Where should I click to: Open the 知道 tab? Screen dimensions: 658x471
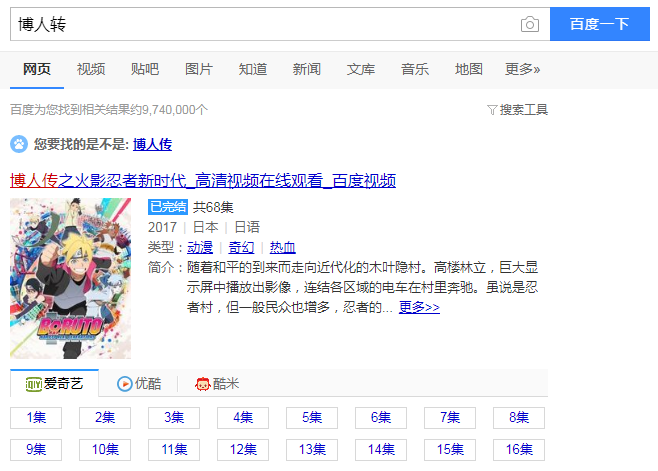(253, 69)
